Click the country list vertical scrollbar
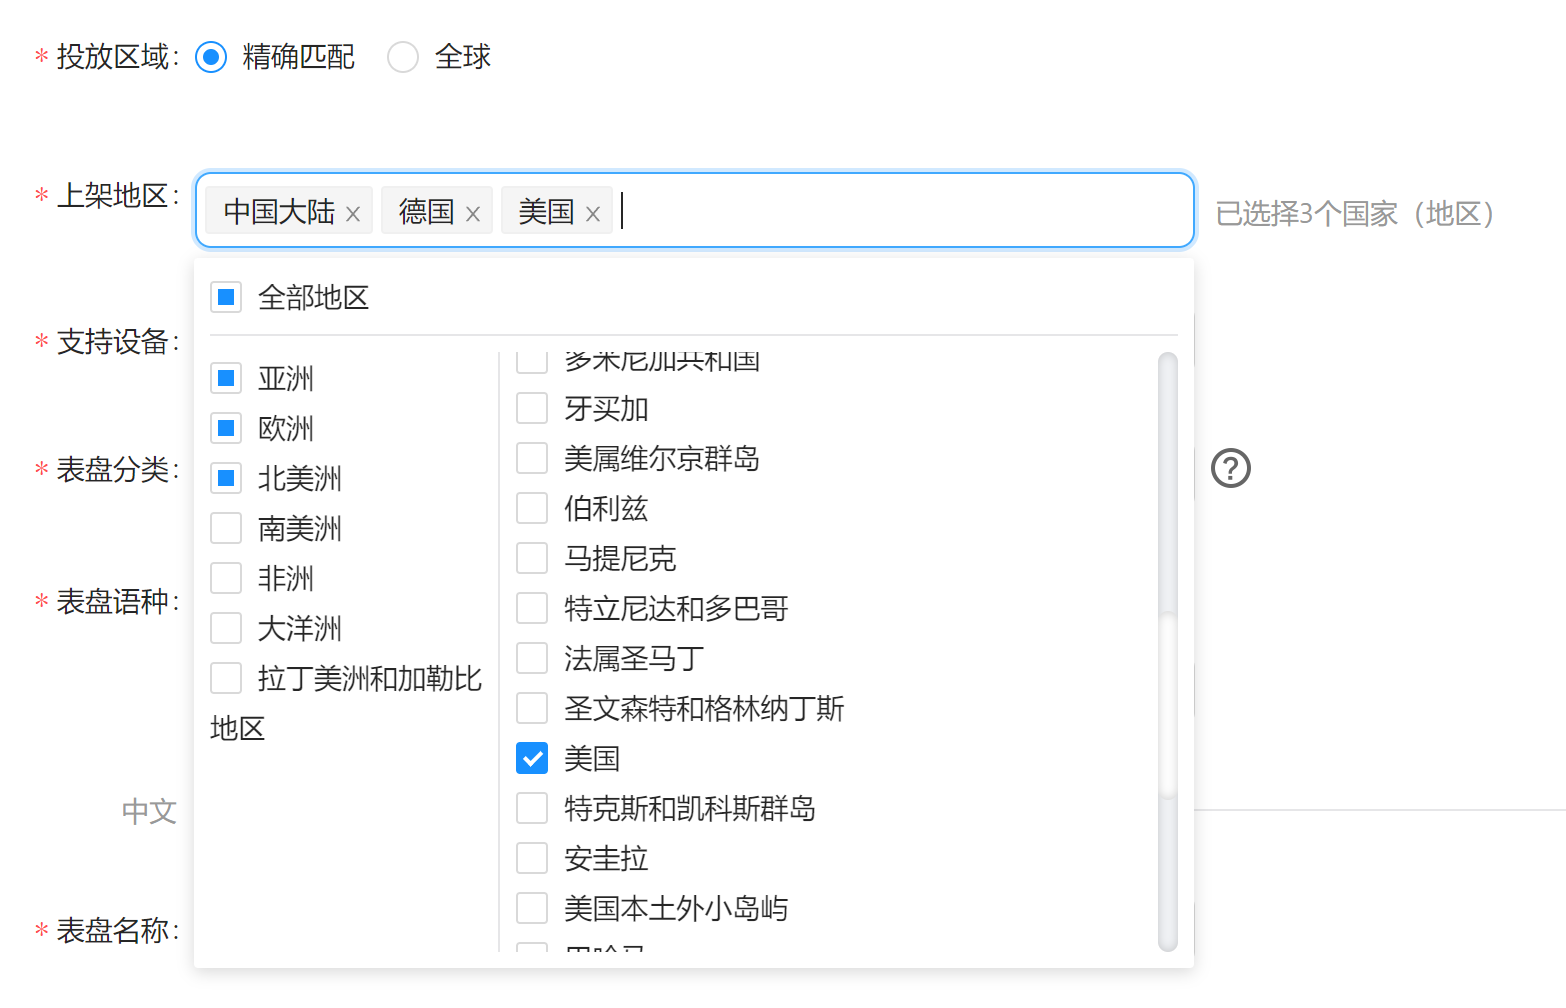The width and height of the screenshot is (1566, 1008). (1167, 700)
